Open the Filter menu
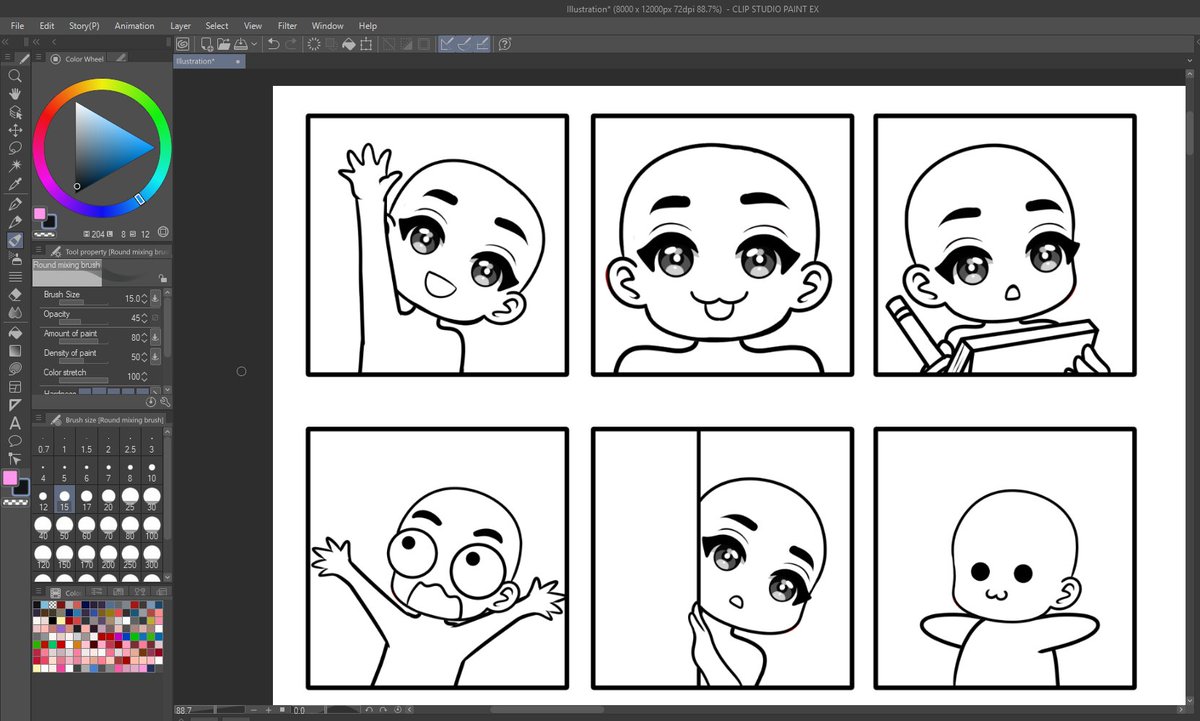Viewport: 1200px width, 721px height. [287, 26]
